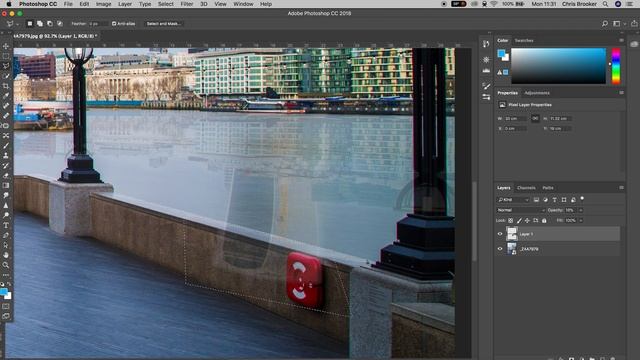Viewport: 640px width, 360px height.
Task: Select the Eyedropper tool
Action: [x=6, y=96]
